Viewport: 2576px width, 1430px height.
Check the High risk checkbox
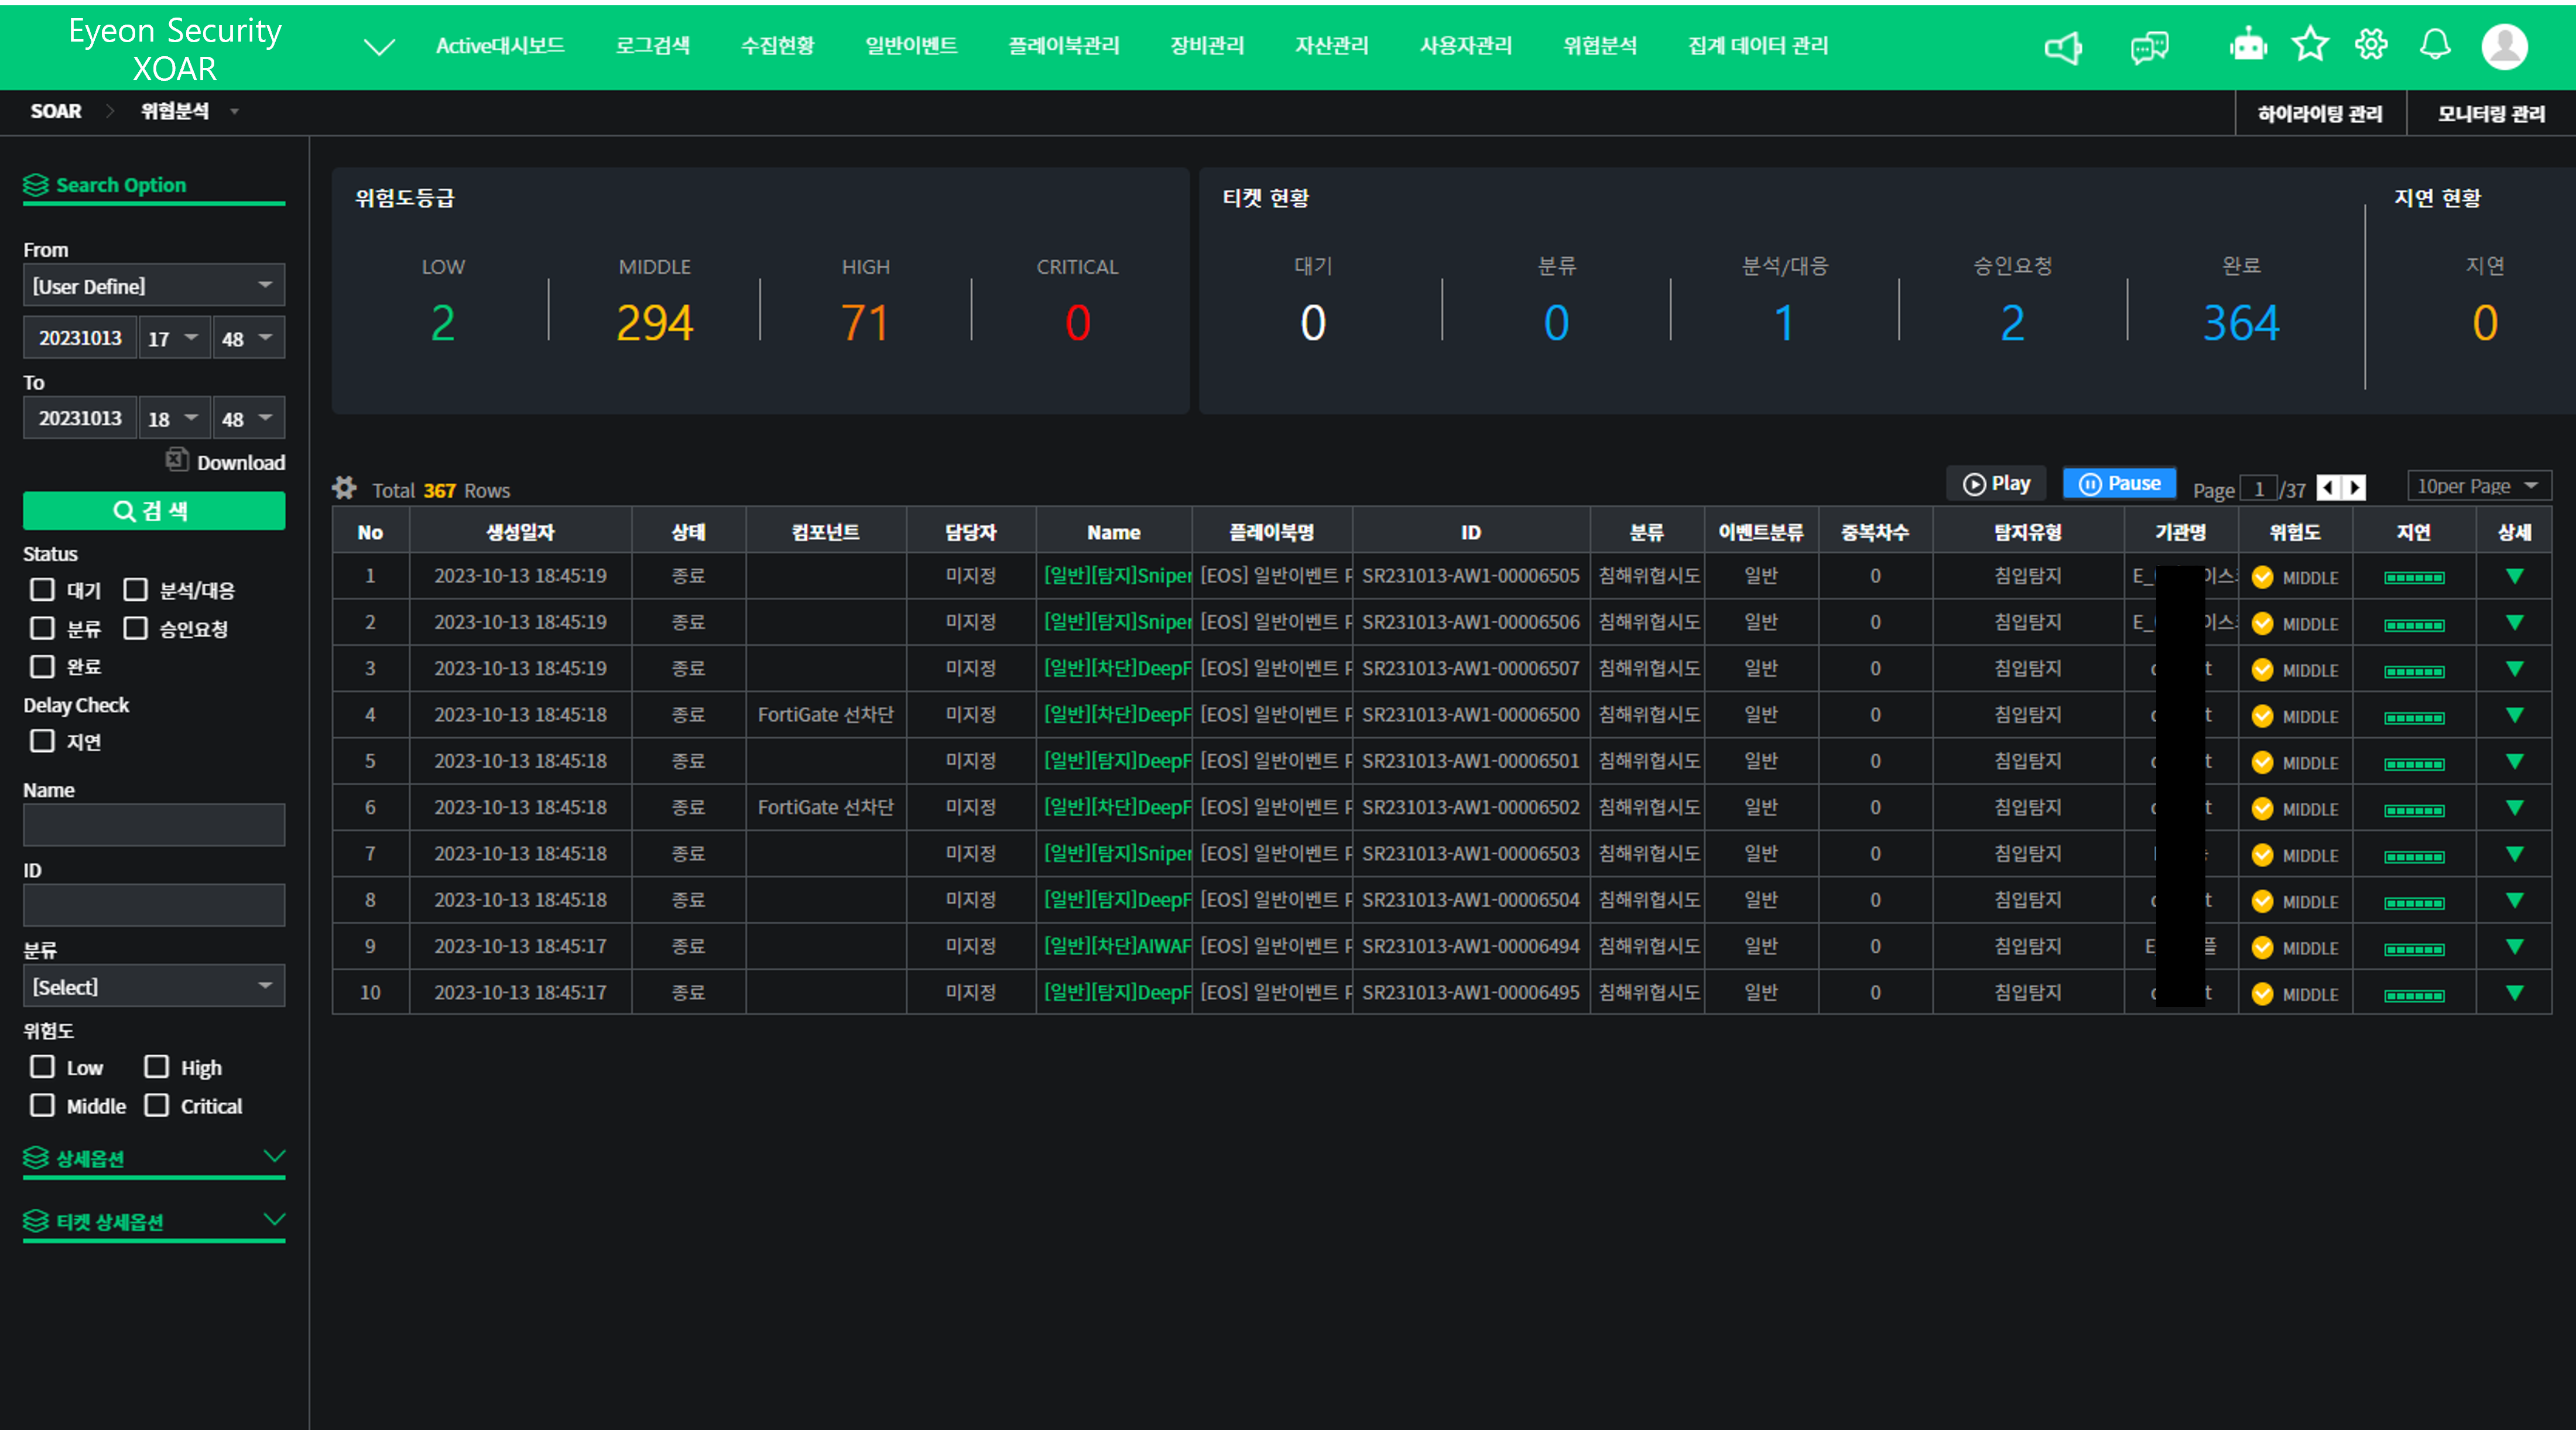coord(156,1067)
